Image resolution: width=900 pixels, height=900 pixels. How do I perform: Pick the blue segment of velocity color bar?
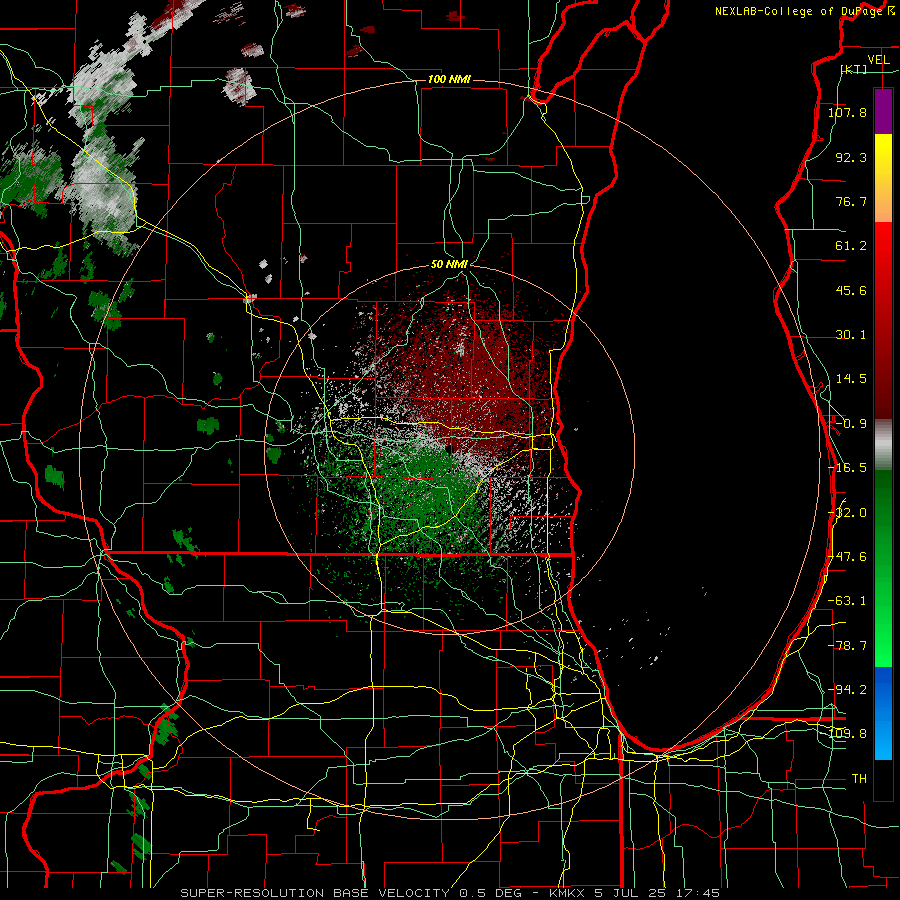click(x=883, y=712)
